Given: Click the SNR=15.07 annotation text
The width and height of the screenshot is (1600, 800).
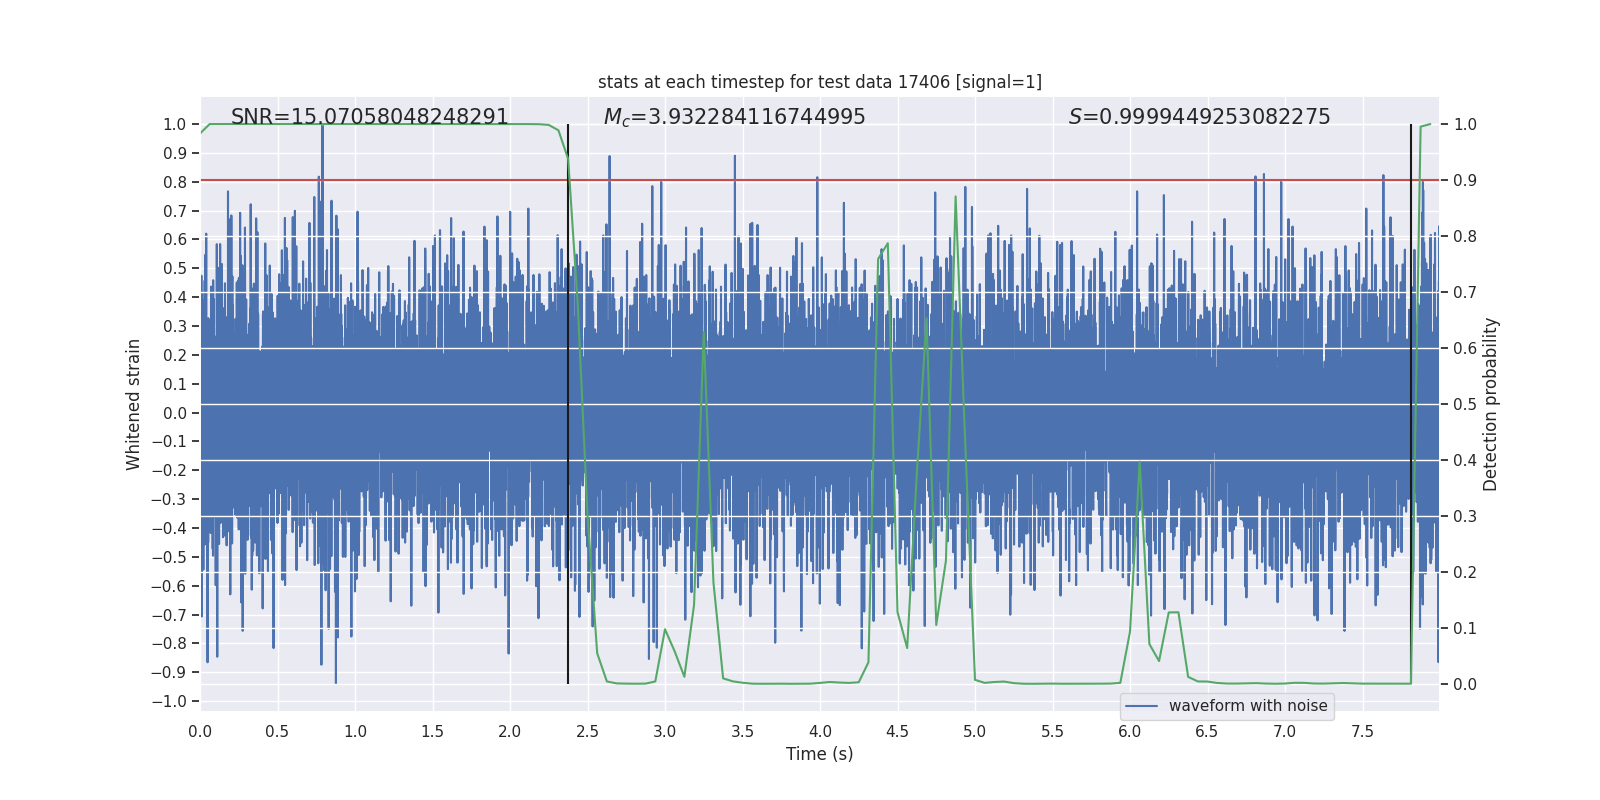Looking at the screenshot, I should point(370,117).
